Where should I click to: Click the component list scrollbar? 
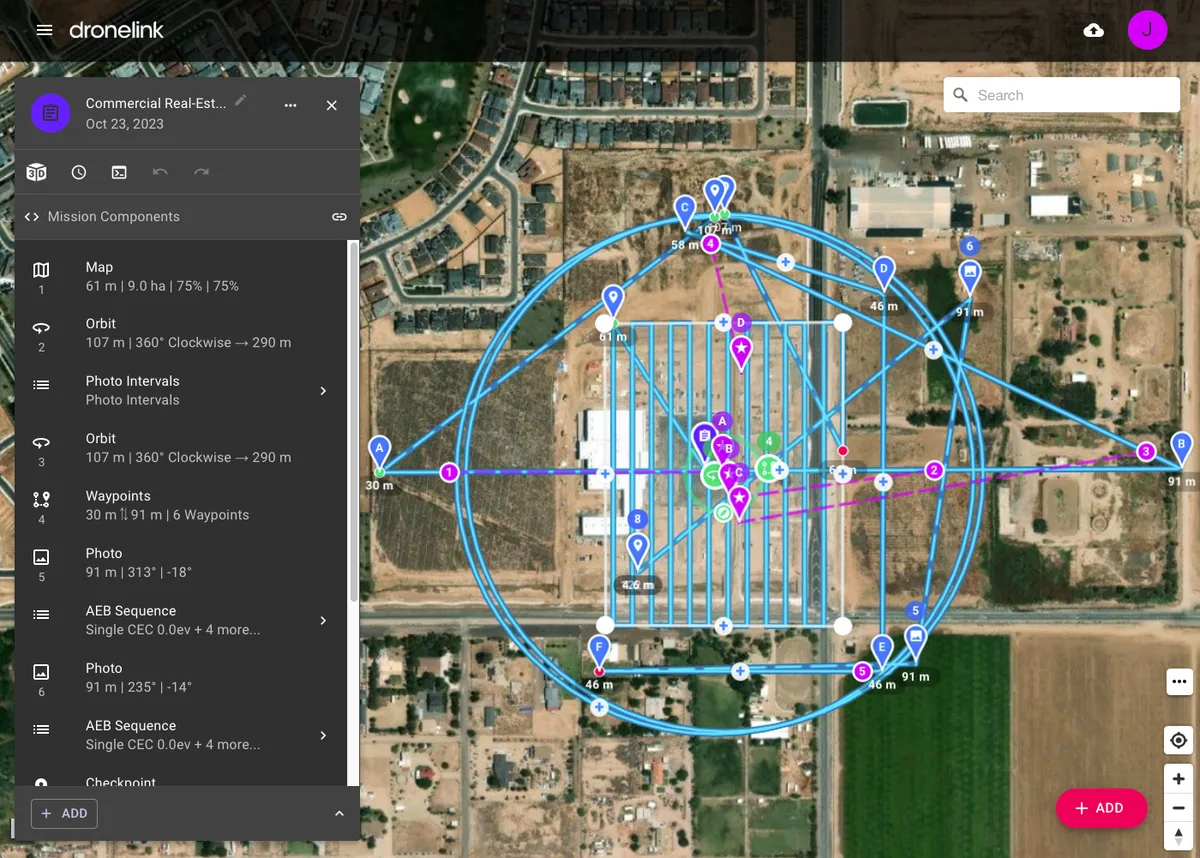(352, 420)
